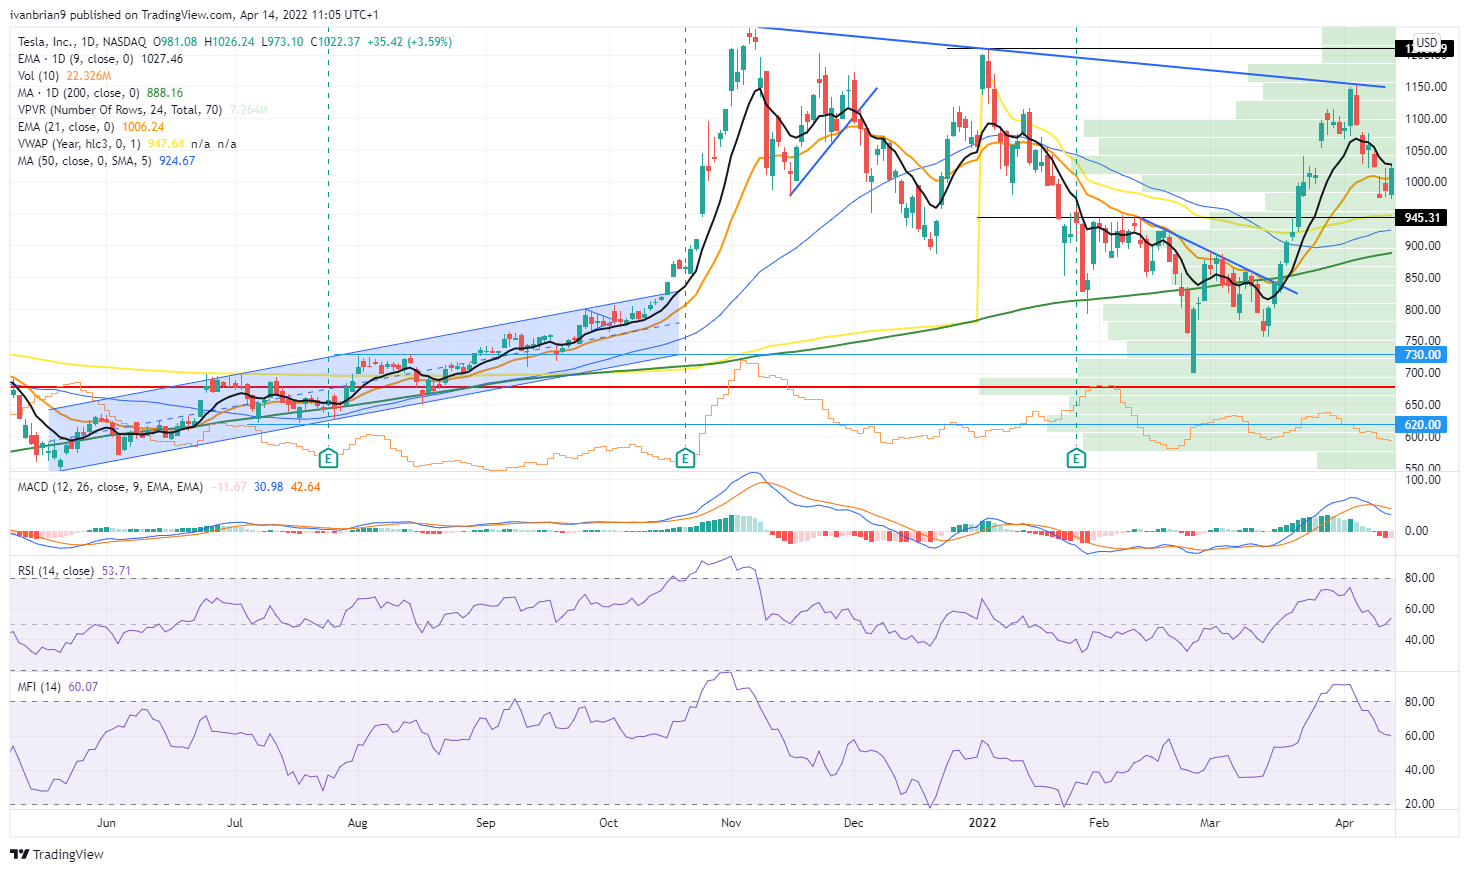The width and height of the screenshot is (1469, 872).
Task: Select the VPVR (Number Of Rows) legend entry
Action: point(120,110)
